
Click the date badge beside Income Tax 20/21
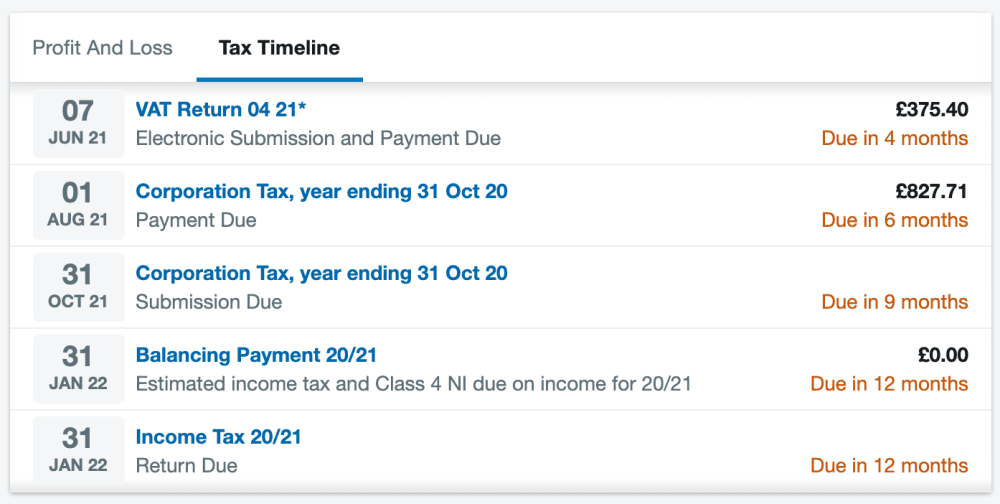point(78,450)
